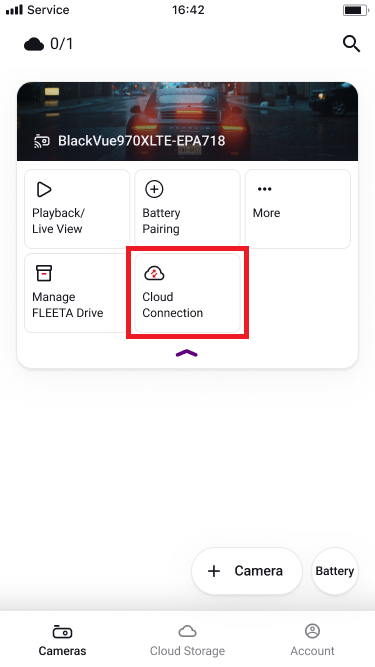This screenshot has height=667, width=375.
Task: Tap the + Camera button
Action: pos(247,571)
